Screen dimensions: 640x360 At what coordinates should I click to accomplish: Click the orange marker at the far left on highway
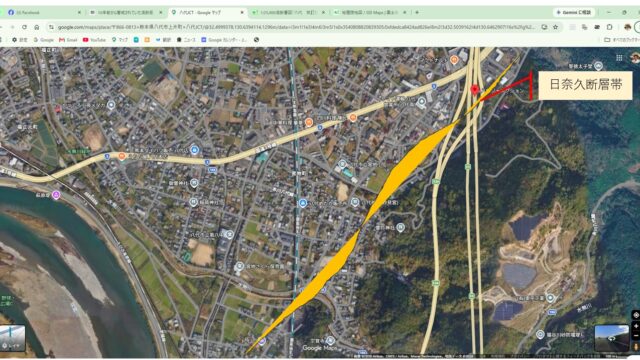(x=122, y=156)
